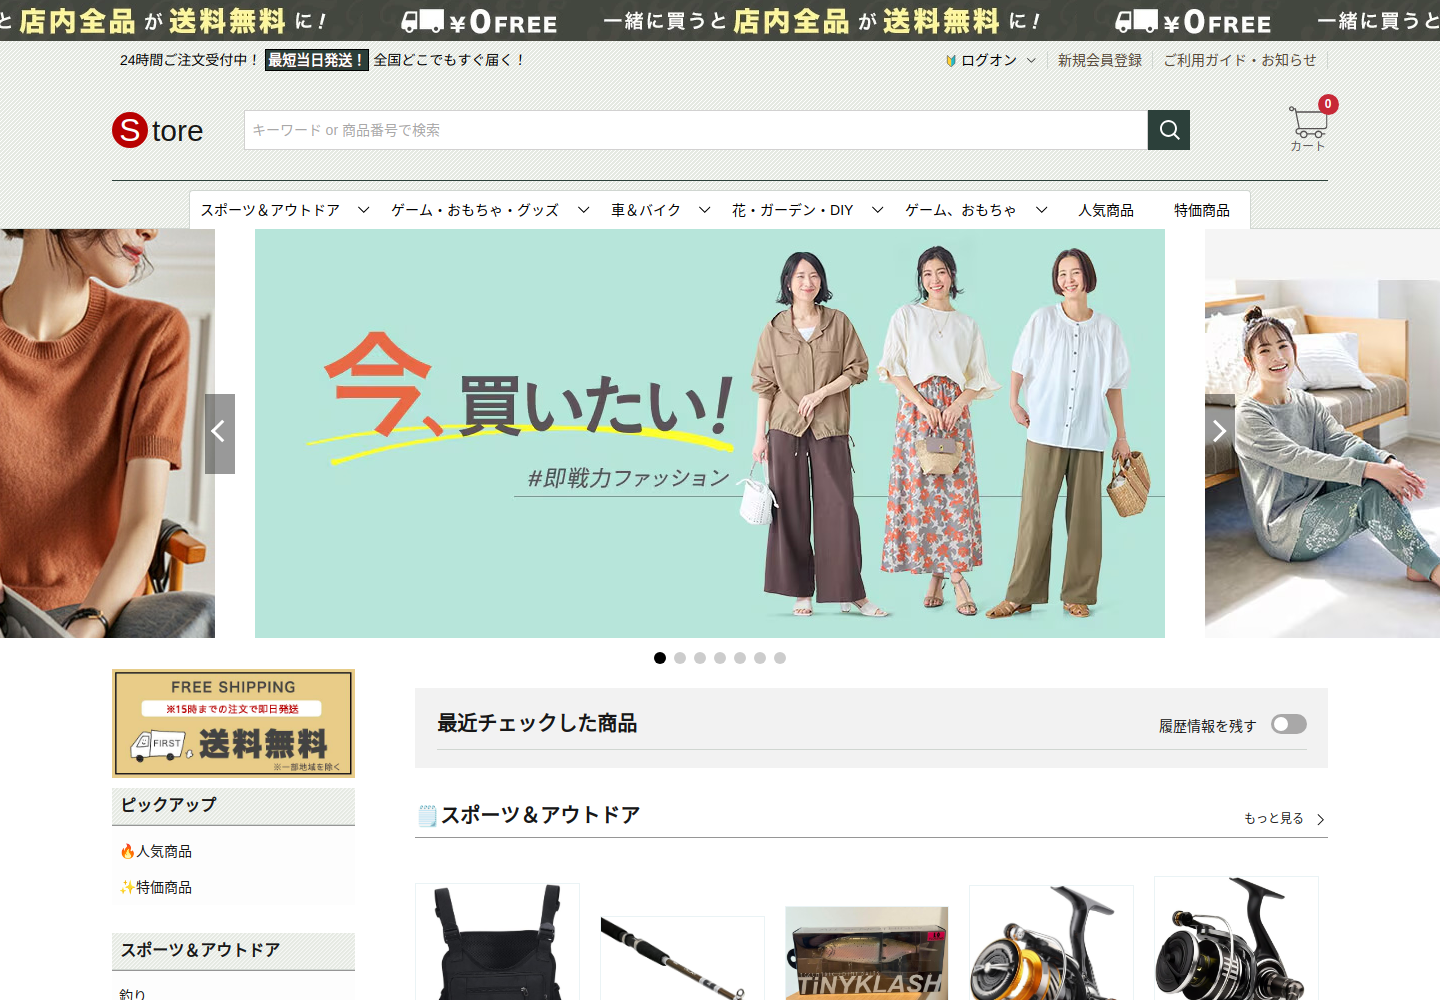Expand the ゲーム、おもちゃ menu chevron
This screenshot has height=1000, width=1440.
pos(1042,210)
